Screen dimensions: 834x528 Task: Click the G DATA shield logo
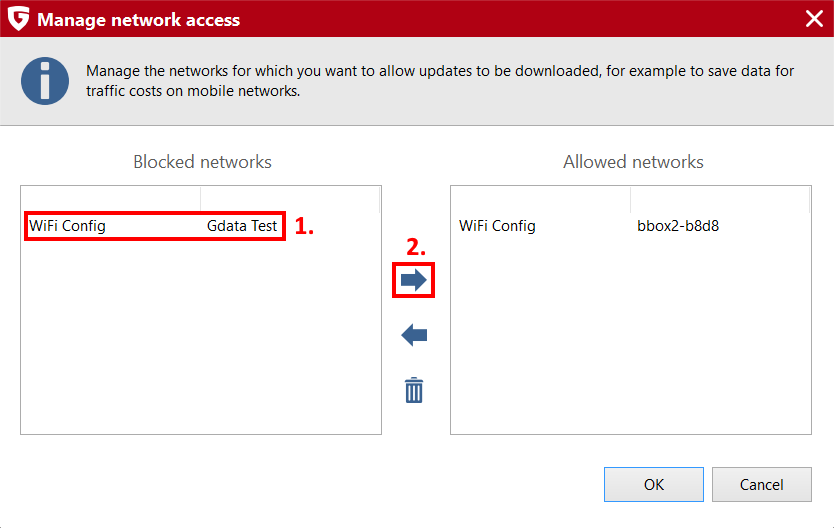[19, 19]
